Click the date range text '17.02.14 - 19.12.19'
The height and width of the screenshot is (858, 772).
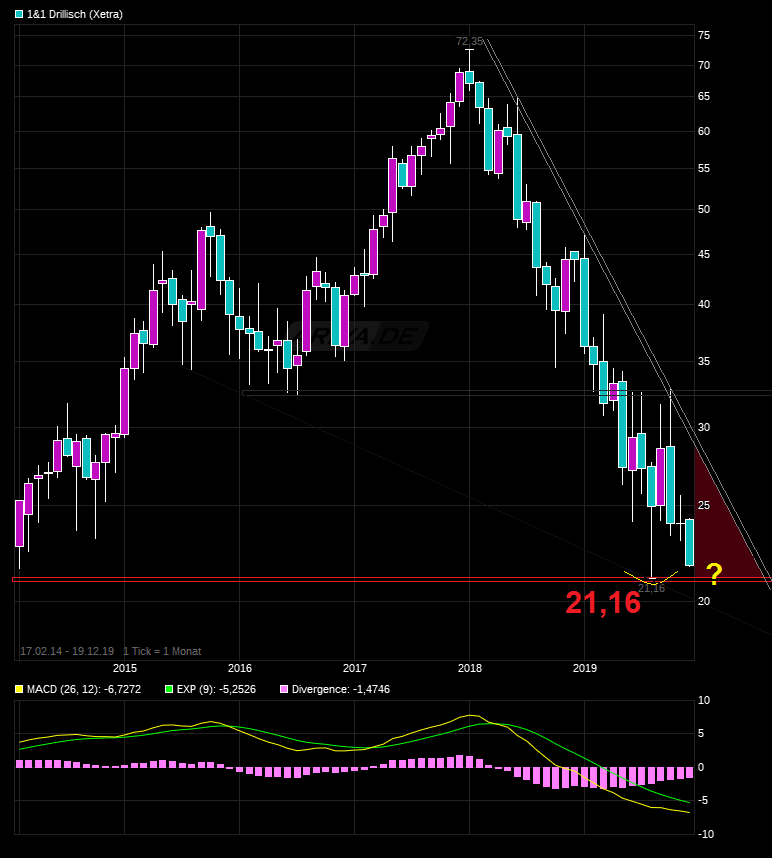[x=67, y=651]
